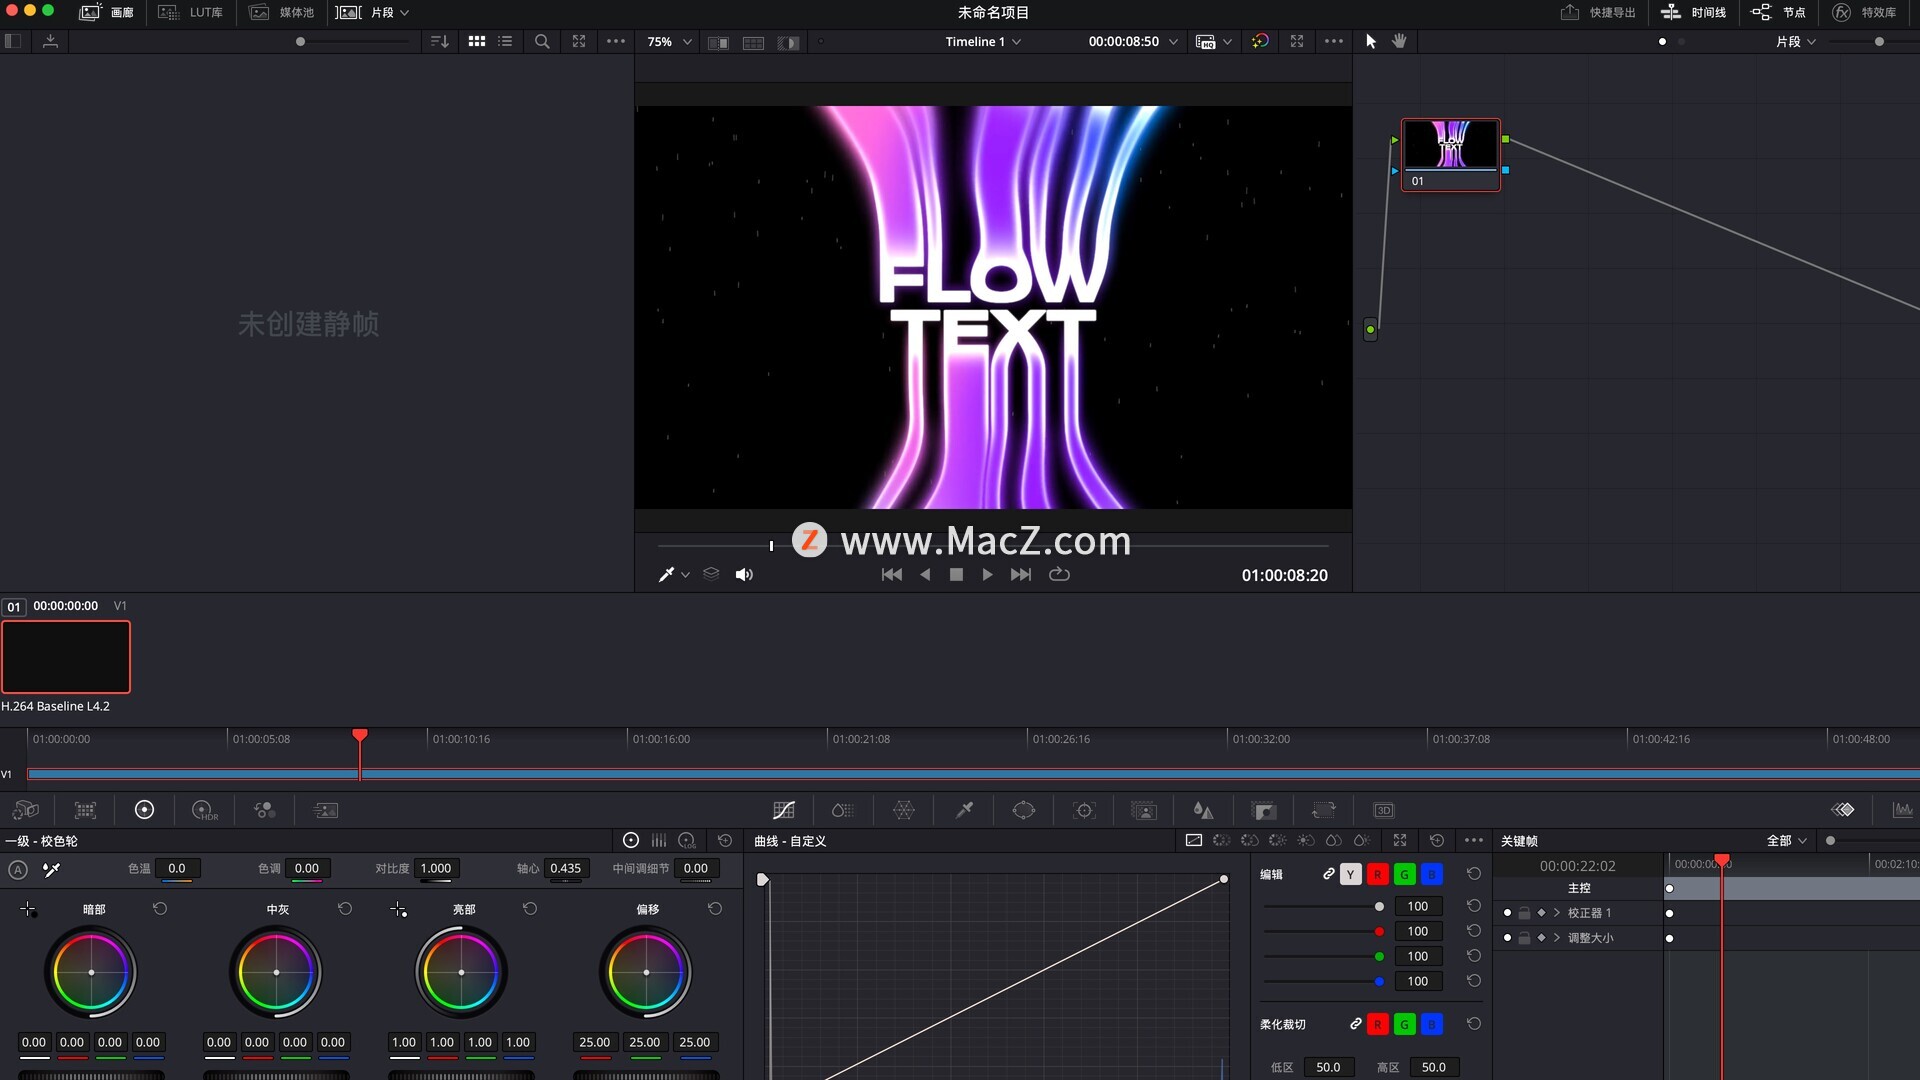Open the Tracker palette
This screenshot has width=1920, height=1080.
point(1084,810)
